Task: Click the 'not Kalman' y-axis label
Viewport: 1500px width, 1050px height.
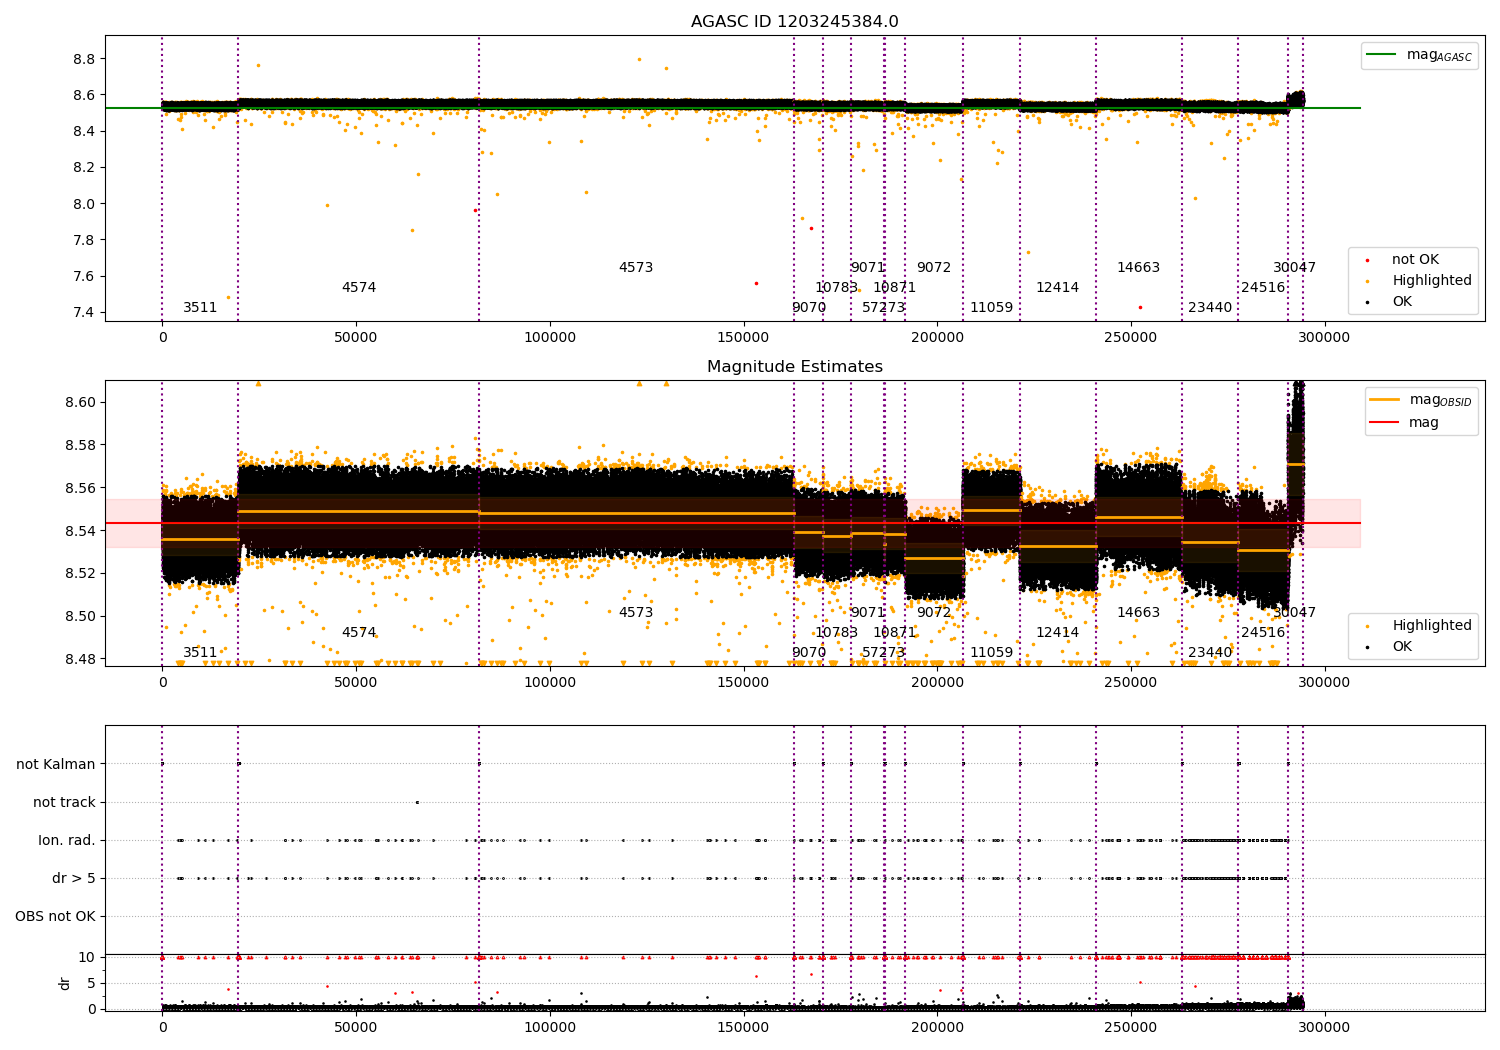Action: coord(56,764)
